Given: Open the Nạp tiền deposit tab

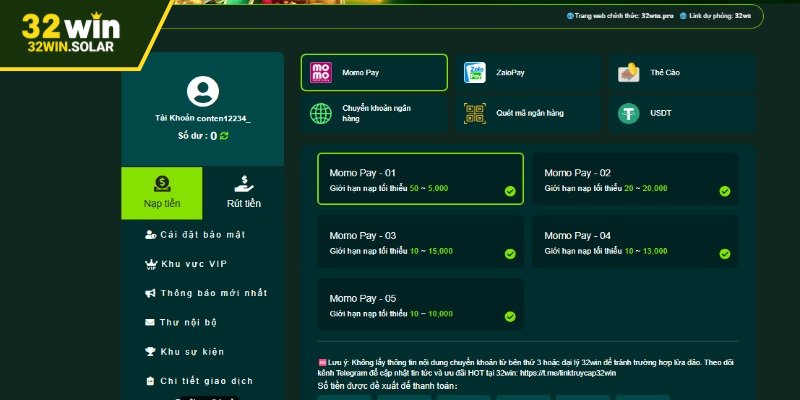Looking at the screenshot, I should [x=162, y=193].
